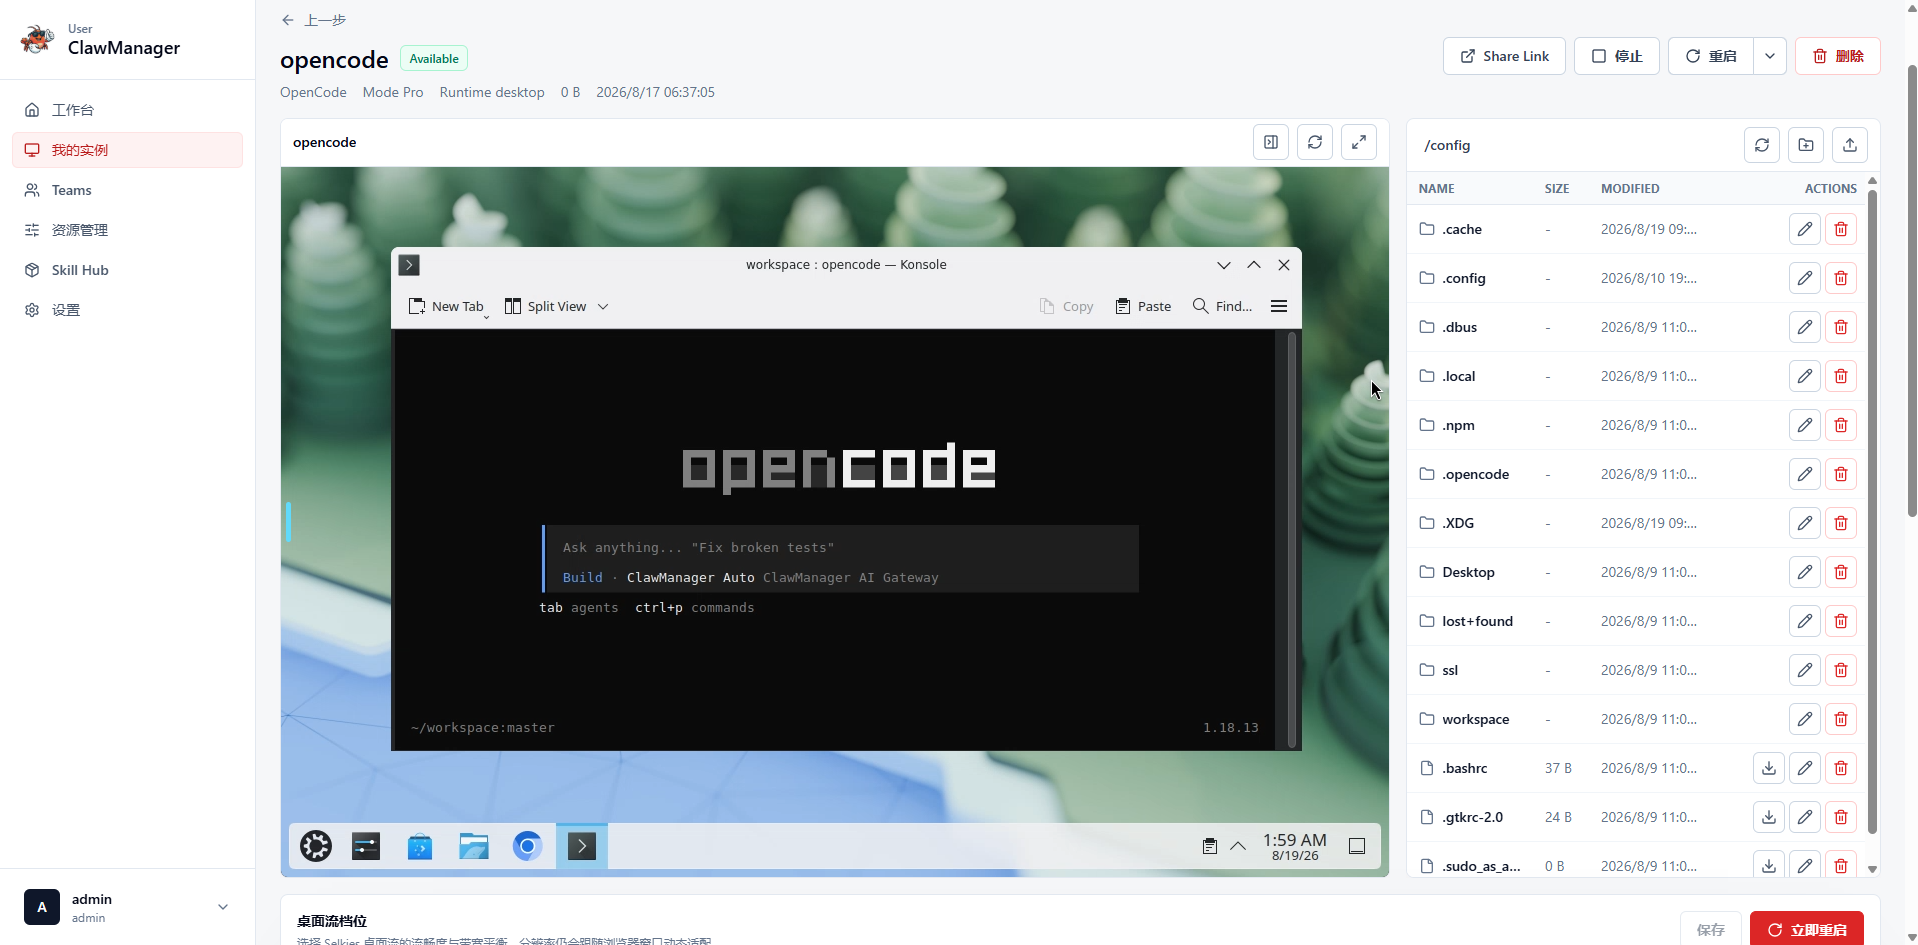Click the Konsole terminal icon in title bar
Image resolution: width=1918 pixels, height=945 pixels.
[409, 265]
